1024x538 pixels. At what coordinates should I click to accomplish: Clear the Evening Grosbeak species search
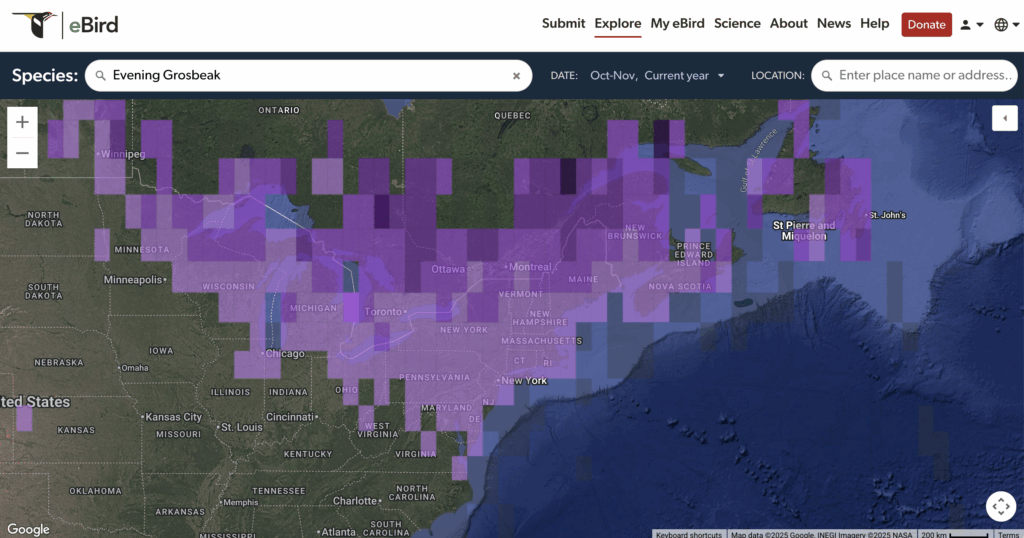517,75
